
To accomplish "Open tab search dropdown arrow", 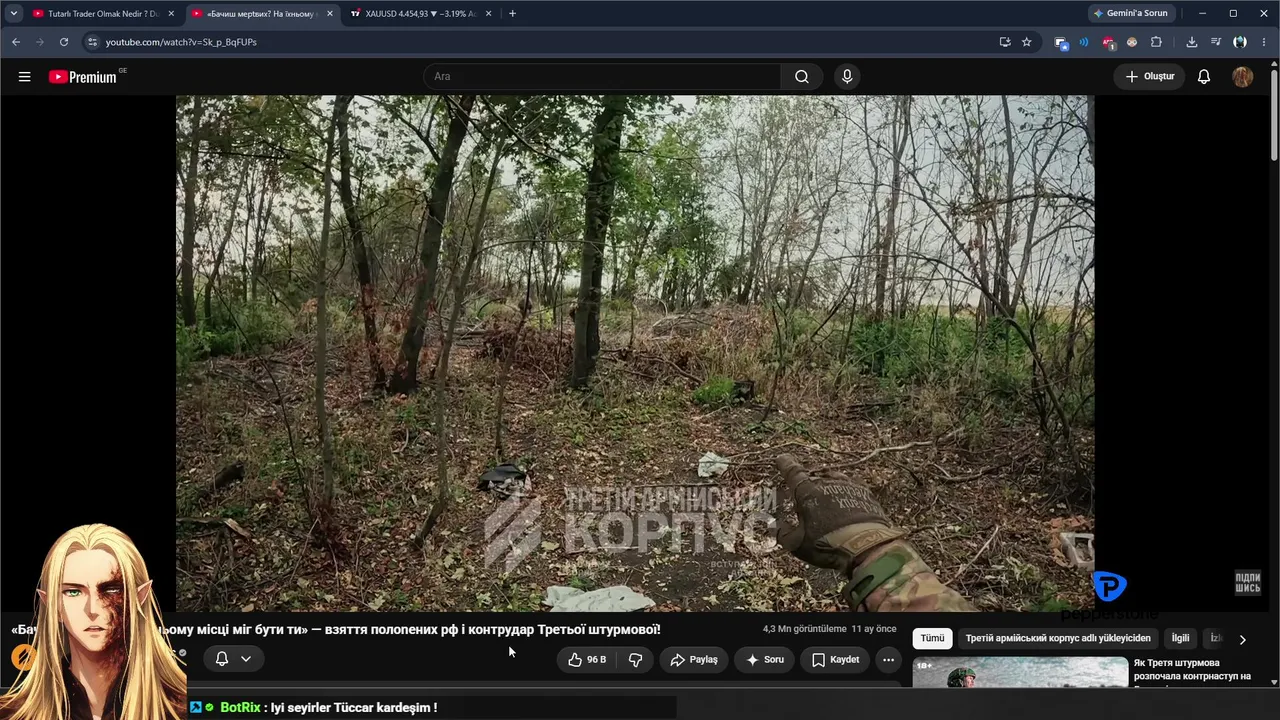I will coord(13,14).
